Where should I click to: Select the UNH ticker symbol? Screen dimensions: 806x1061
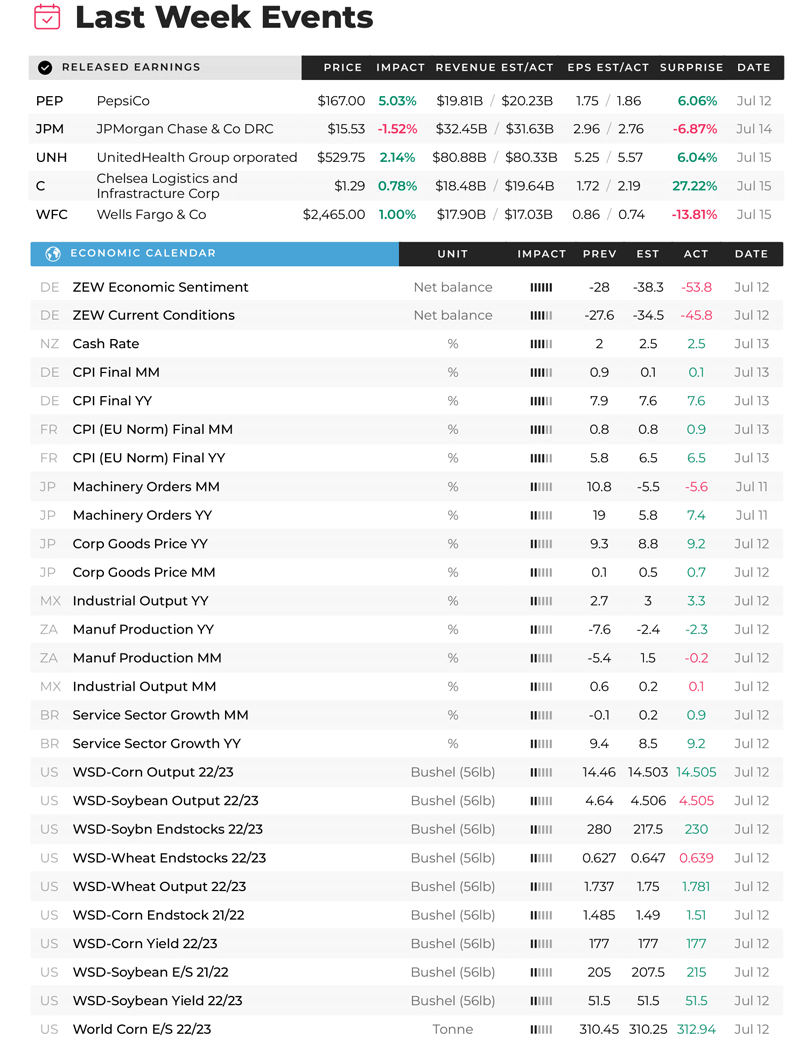51,158
